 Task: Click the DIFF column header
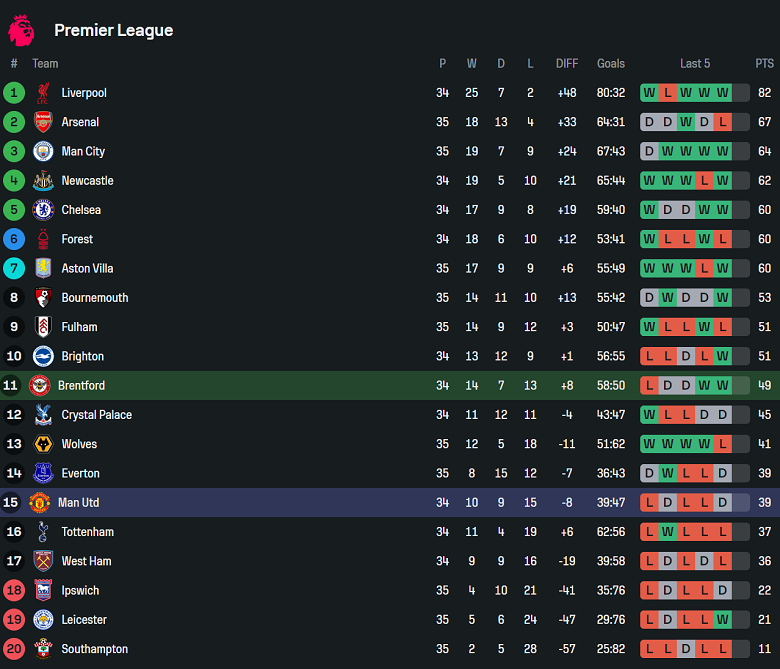tap(567, 63)
